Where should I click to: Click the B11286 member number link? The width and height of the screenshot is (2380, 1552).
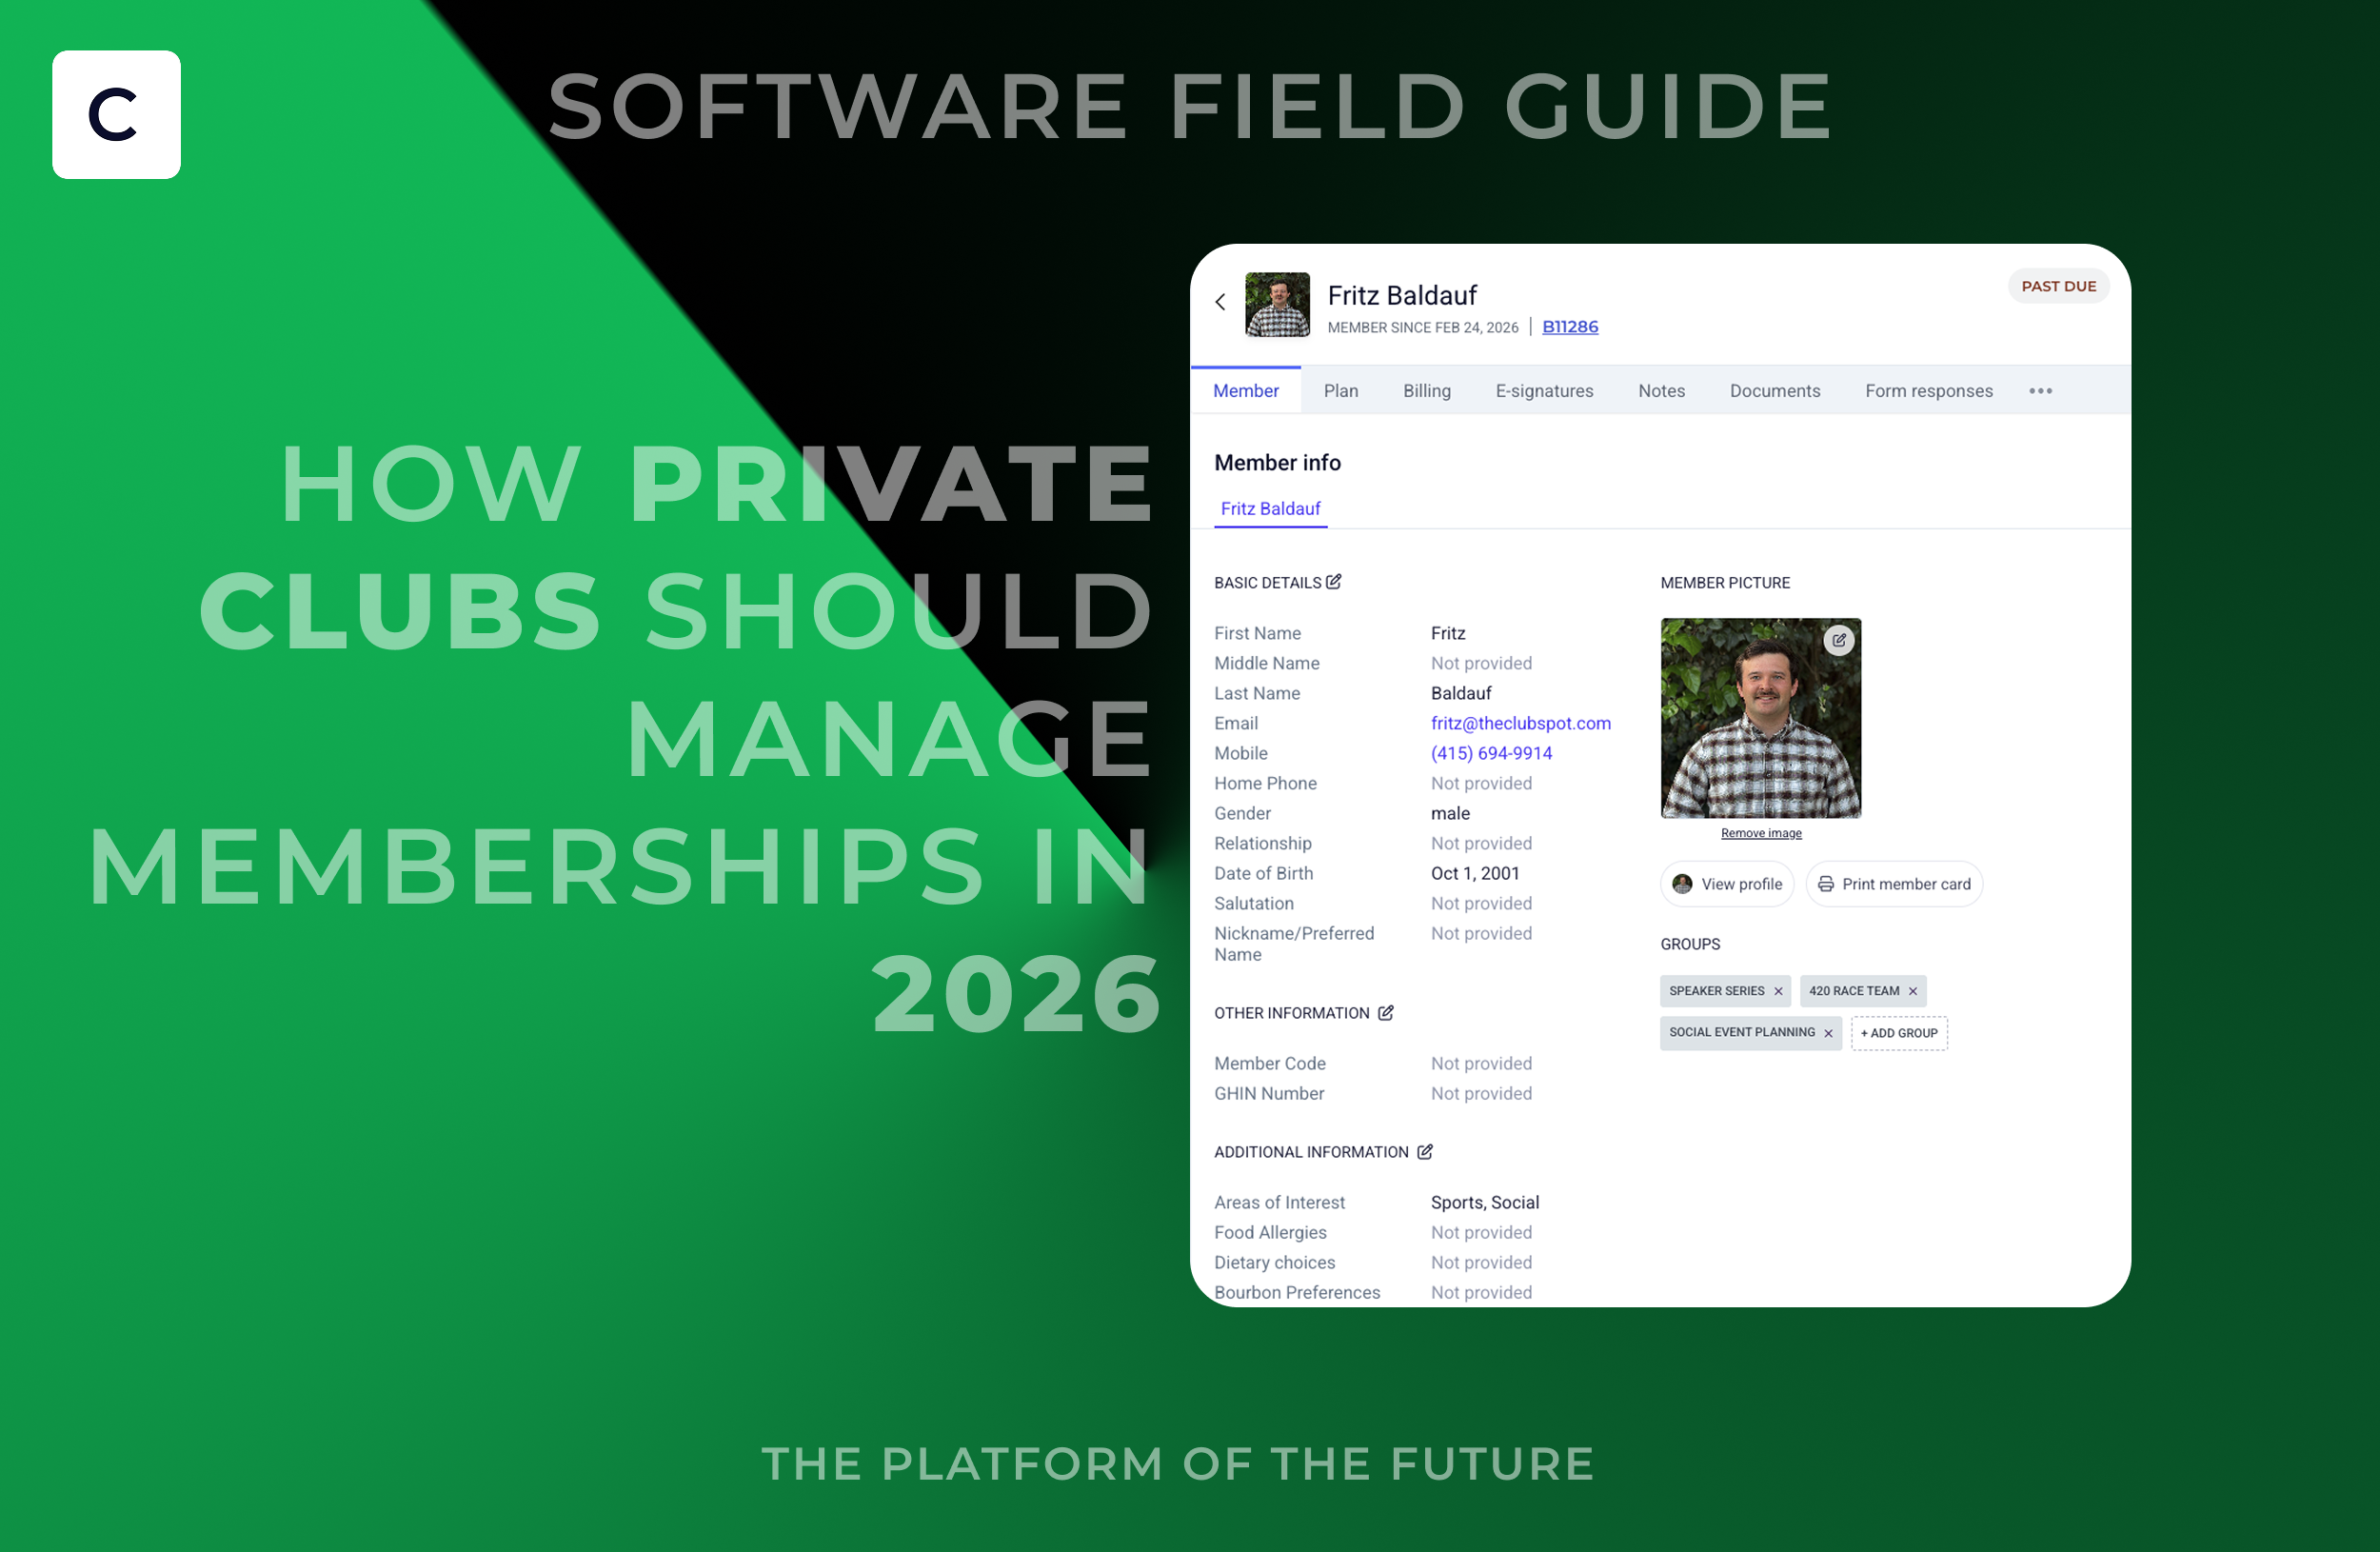point(1569,327)
